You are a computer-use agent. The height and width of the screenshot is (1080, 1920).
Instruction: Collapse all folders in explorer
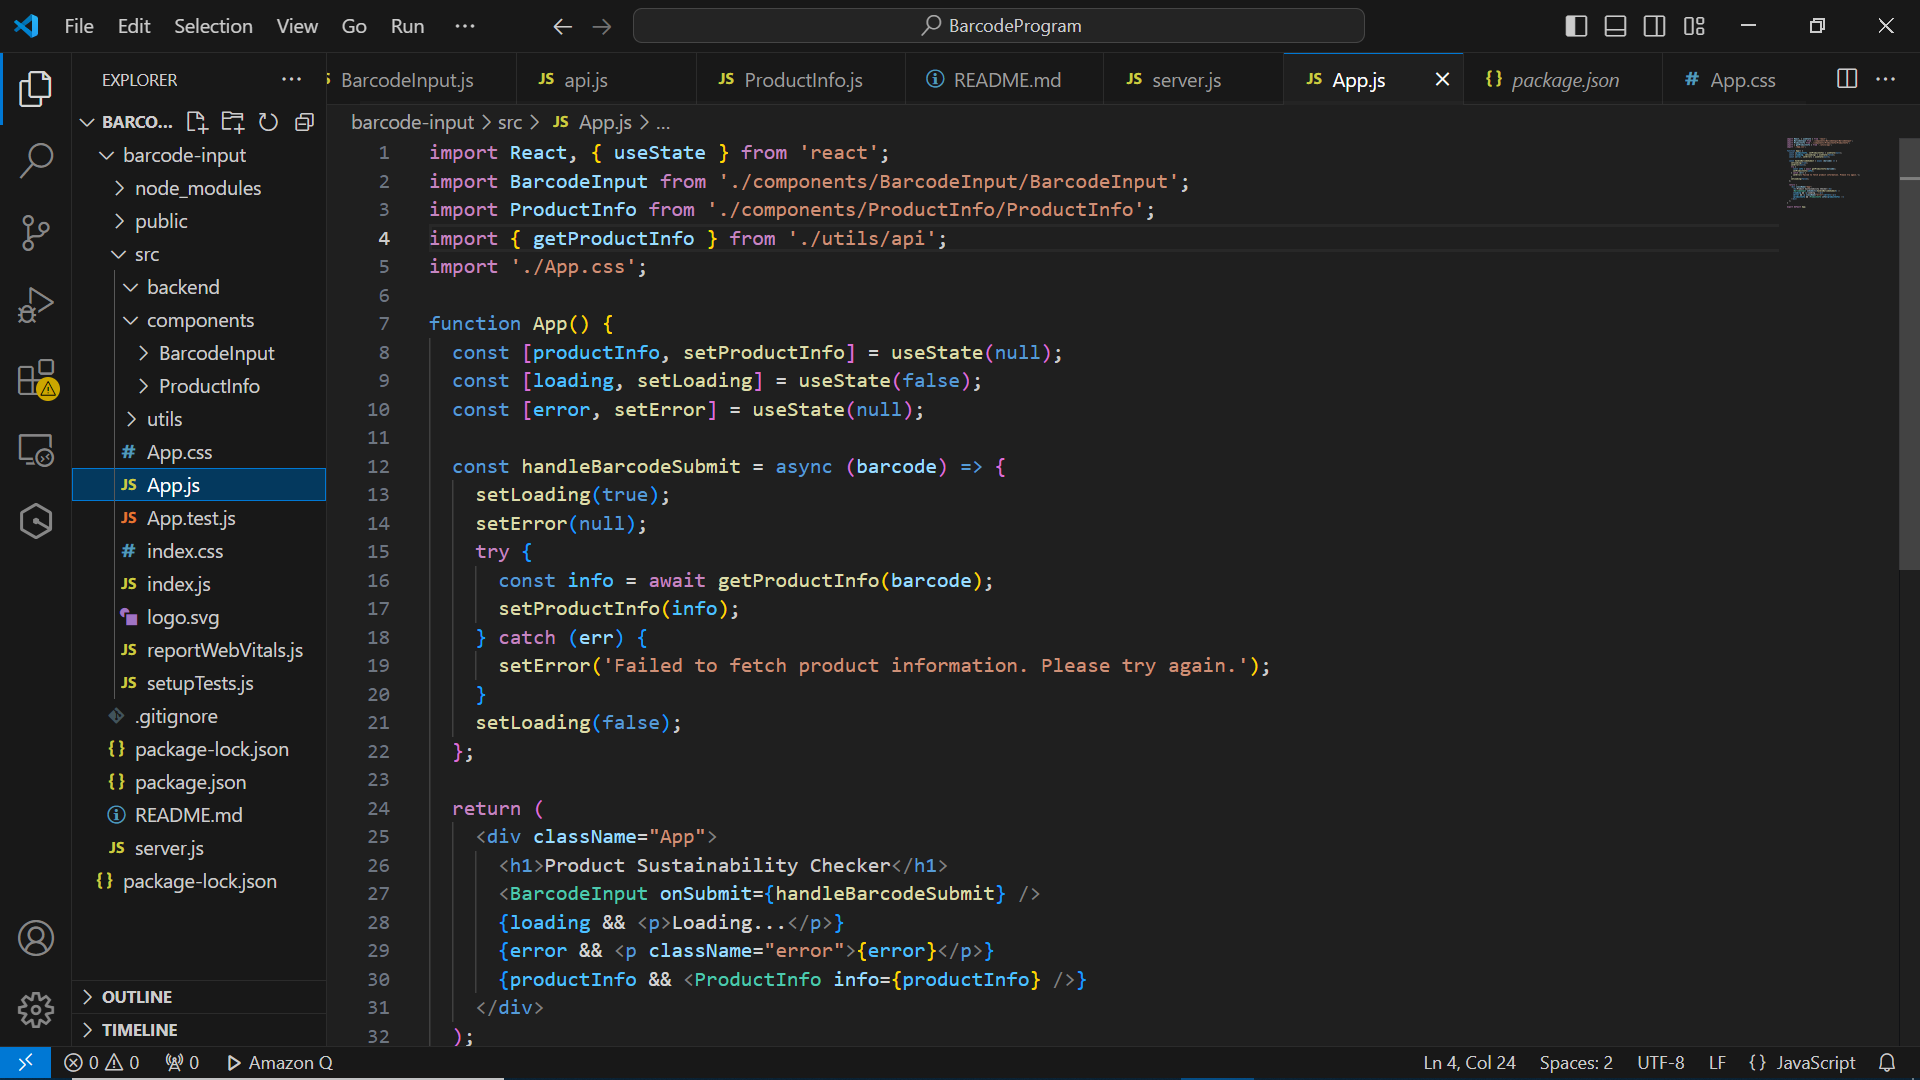coord(304,122)
